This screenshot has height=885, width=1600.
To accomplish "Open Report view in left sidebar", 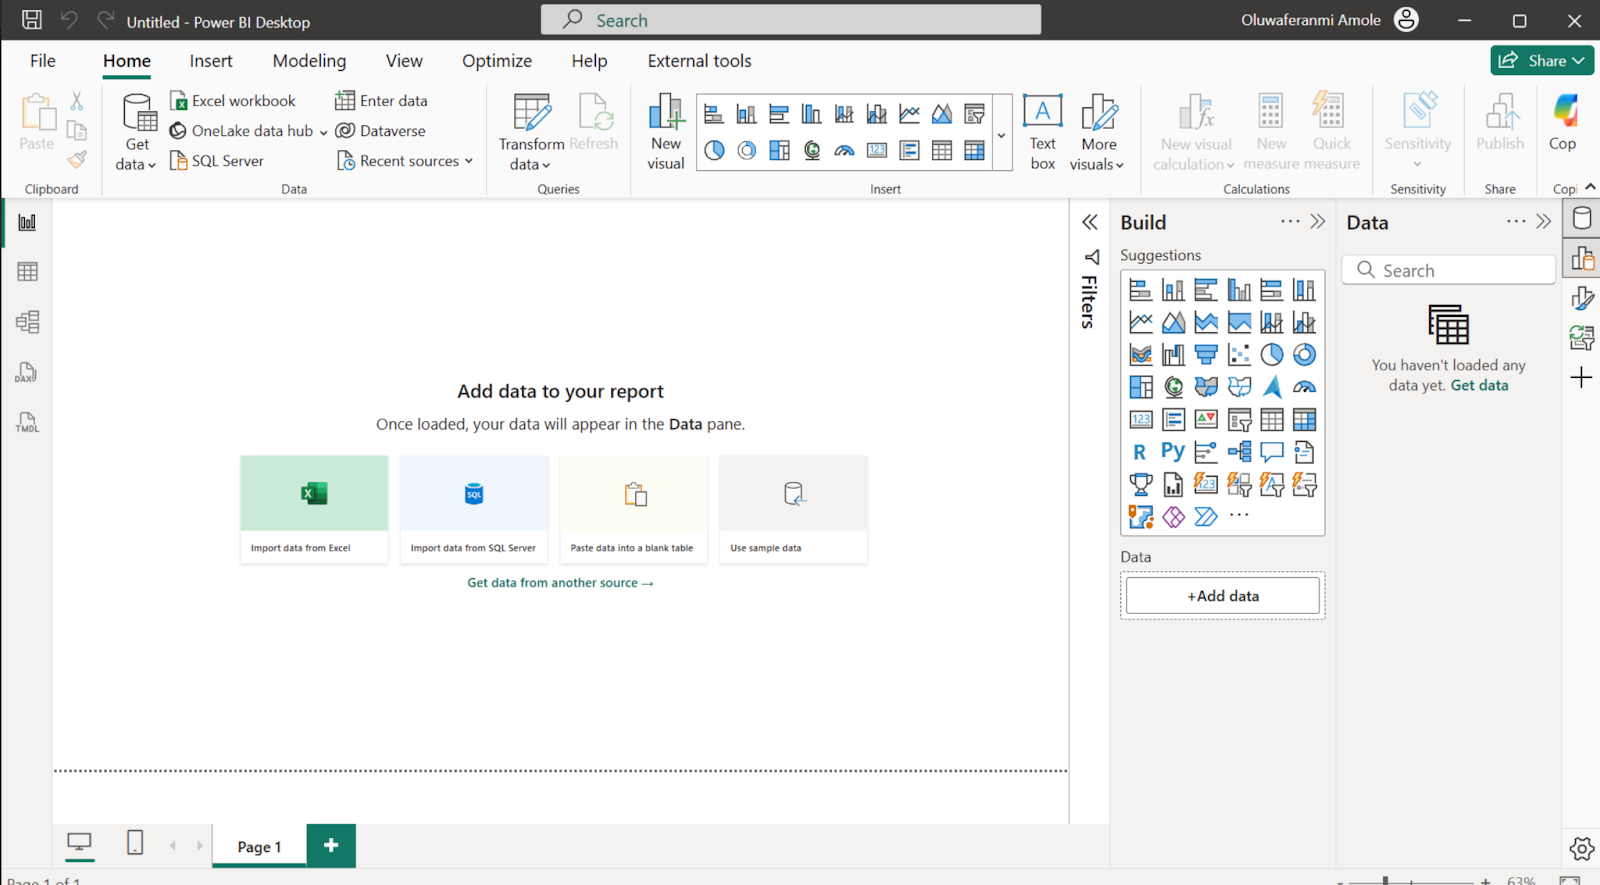I will click(27, 222).
